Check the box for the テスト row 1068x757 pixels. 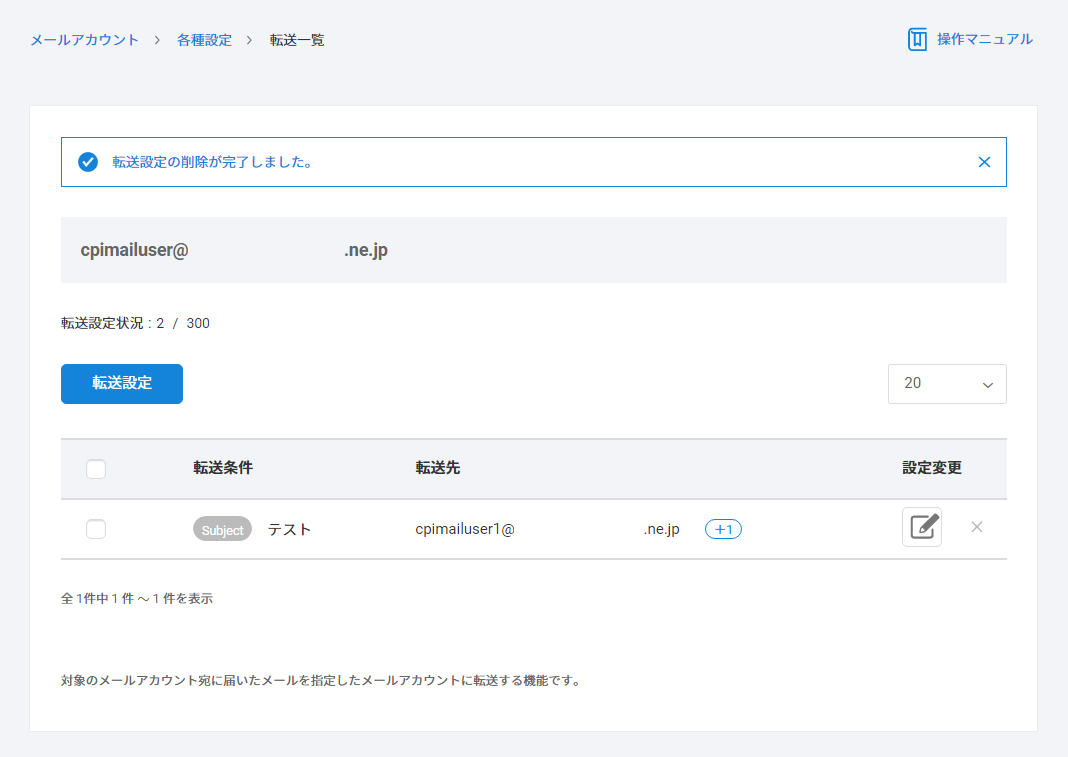coord(96,529)
